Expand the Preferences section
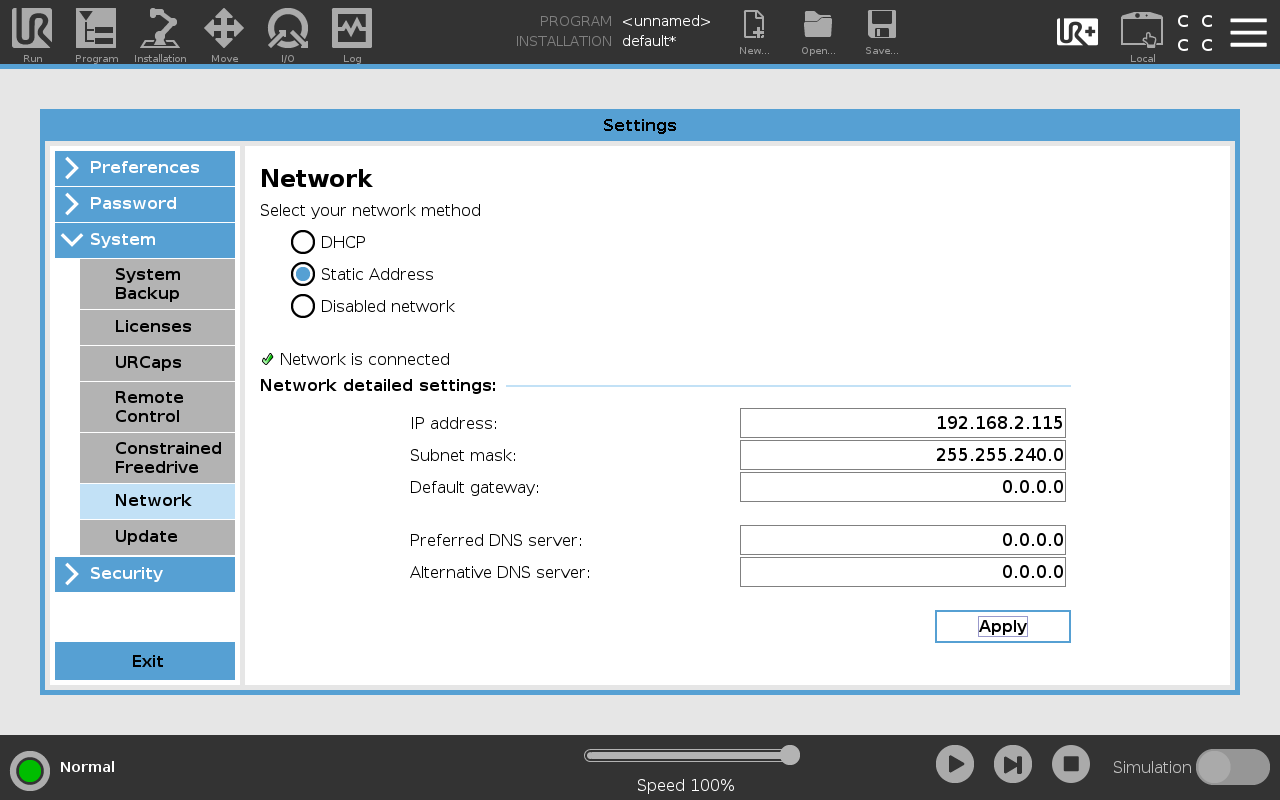 (145, 168)
